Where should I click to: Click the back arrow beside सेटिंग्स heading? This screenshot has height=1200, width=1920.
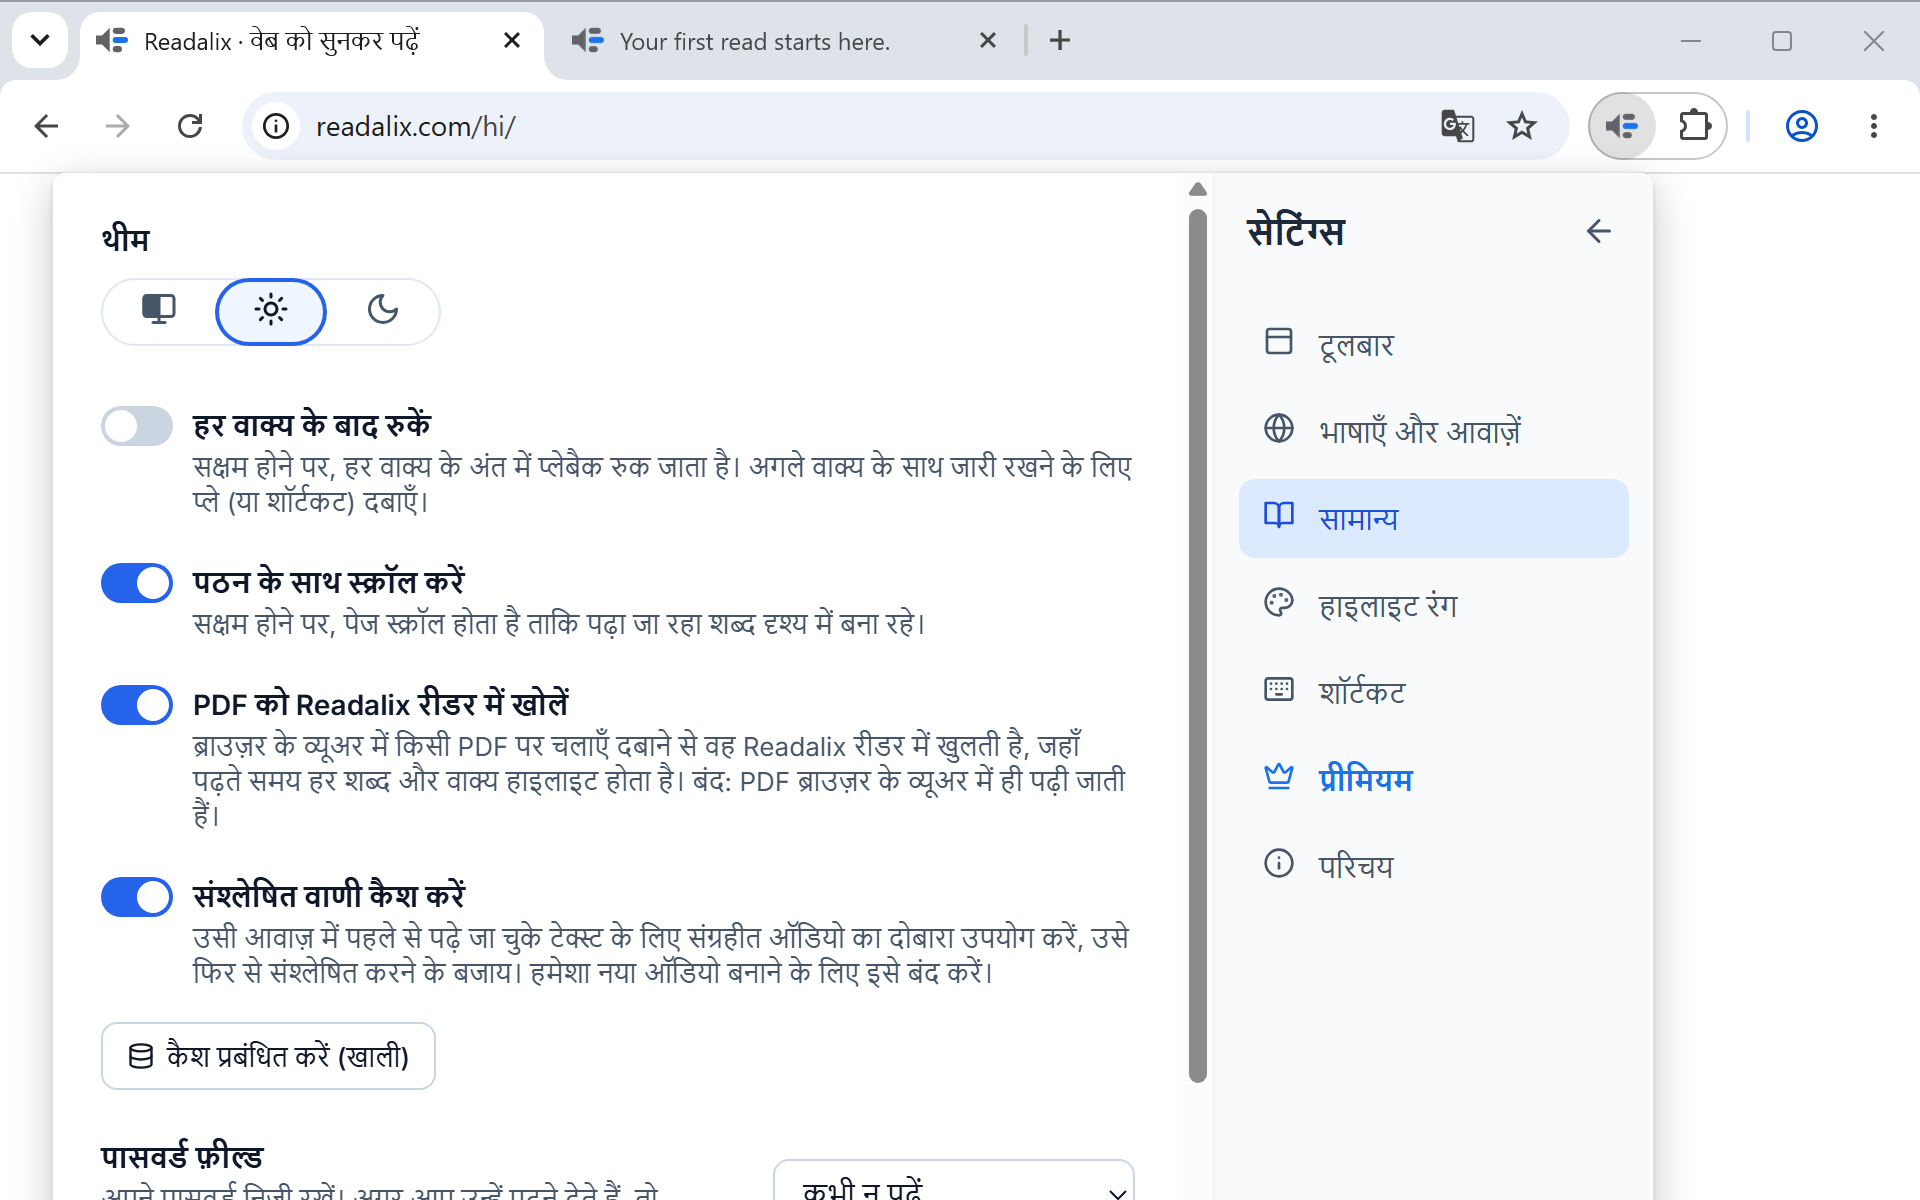pyautogui.click(x=1598, y=231)
